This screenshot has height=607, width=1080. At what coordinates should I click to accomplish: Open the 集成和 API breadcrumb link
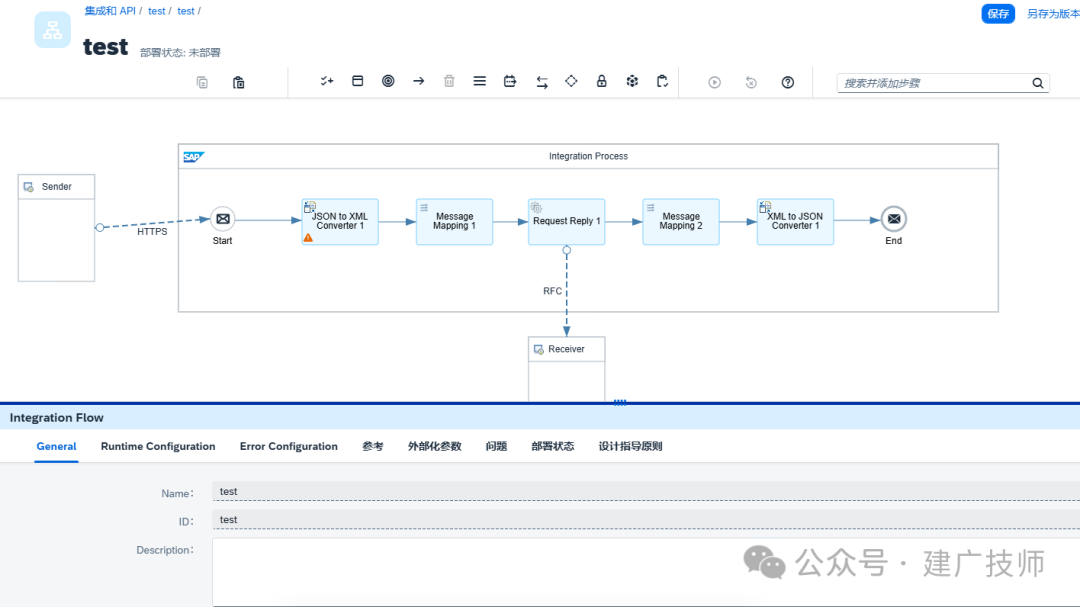pos(110,11)
